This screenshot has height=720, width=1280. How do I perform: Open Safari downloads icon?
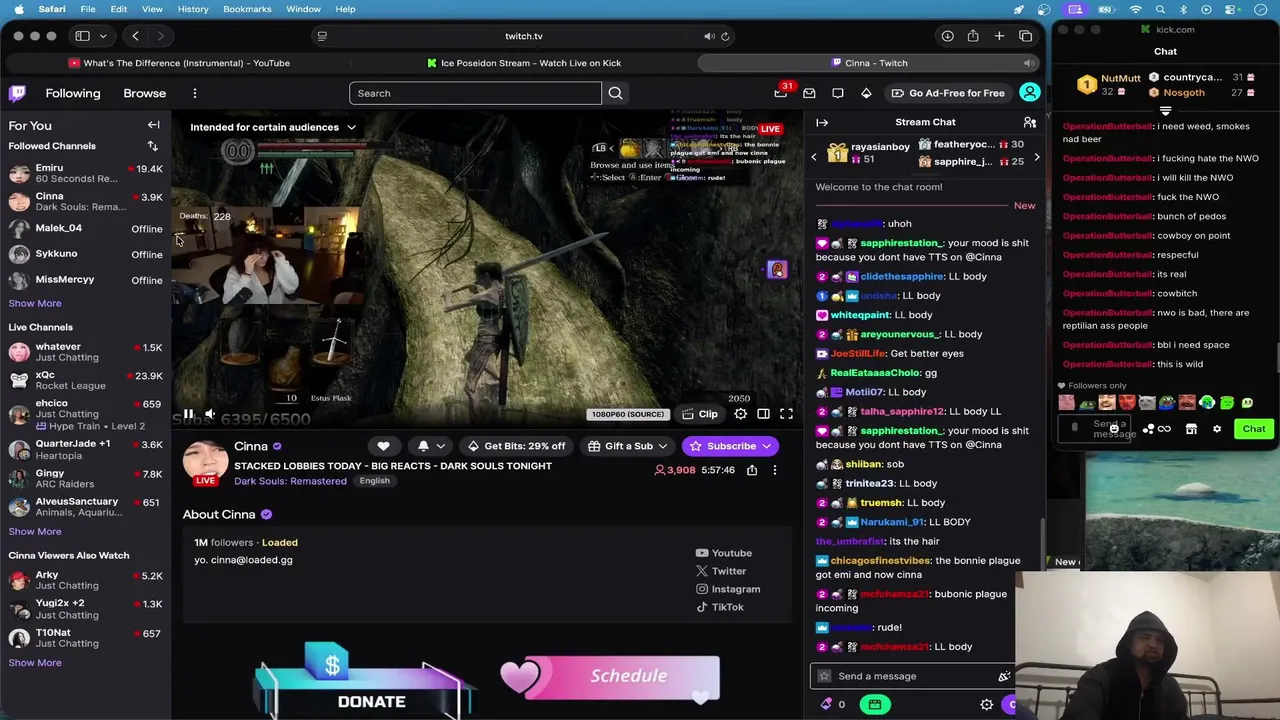click(x=947, y=36)
